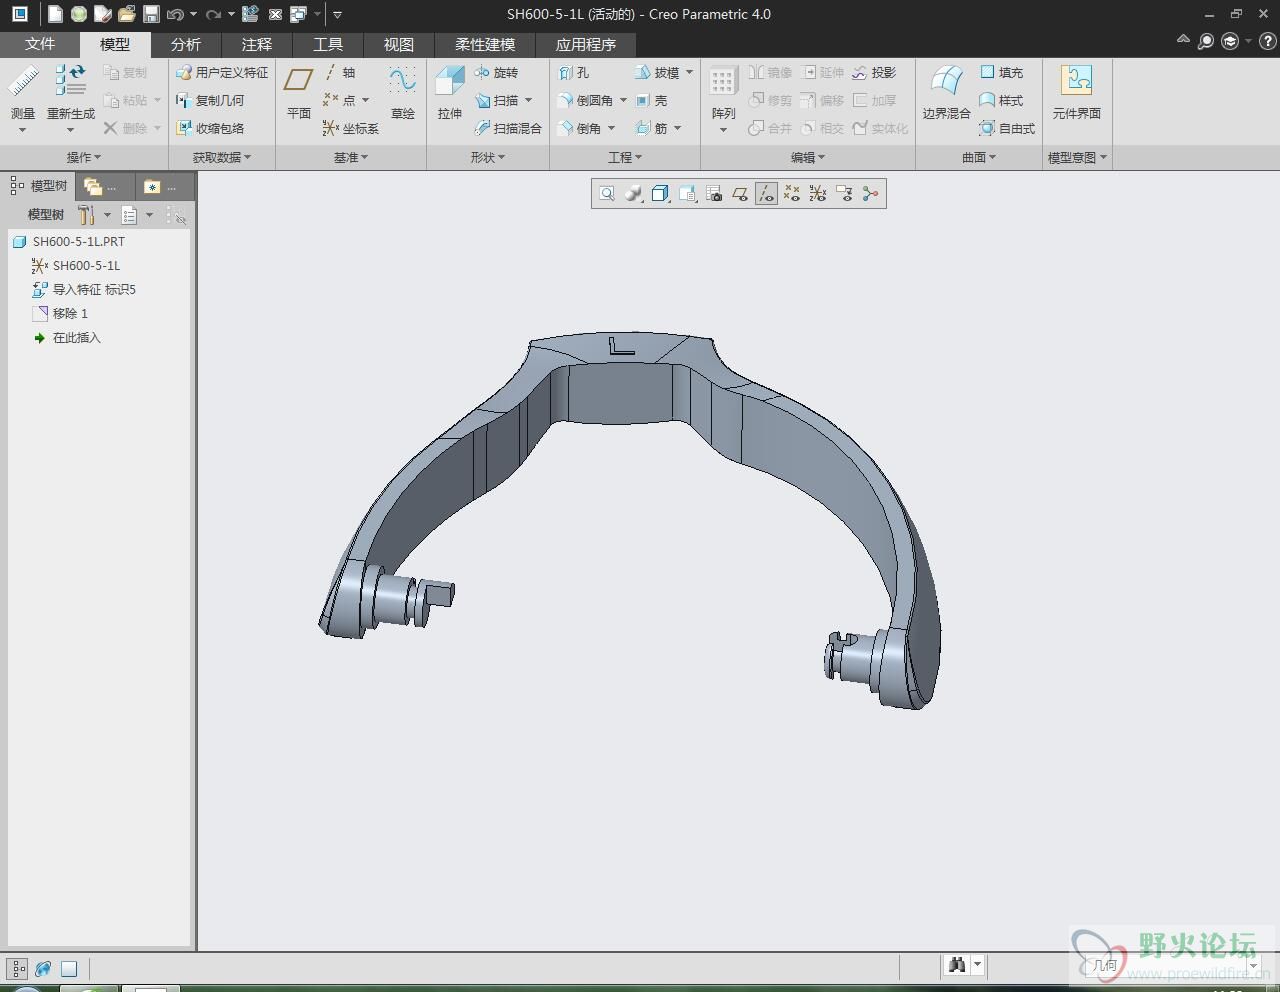Expand the 获取数据 (Get Data) group dropdown
Screen dimensions: 1280x992
(x=222, y=157)
